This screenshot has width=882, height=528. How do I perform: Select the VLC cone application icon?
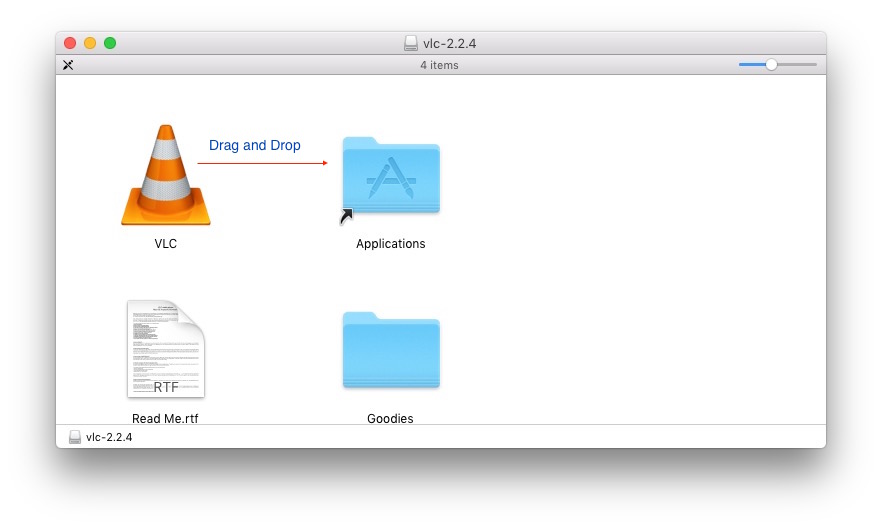[166, 175]
